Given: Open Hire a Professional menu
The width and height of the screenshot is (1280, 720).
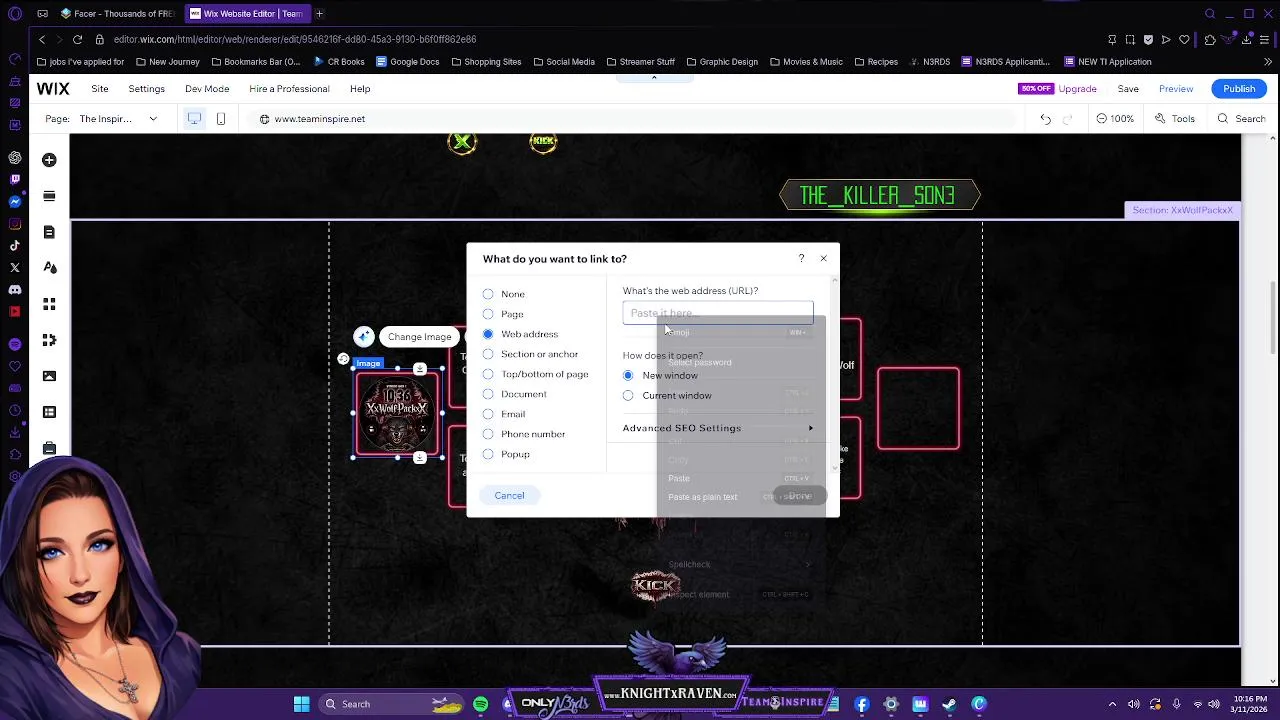Looking at the screenshot, I should tap(289, 89).
